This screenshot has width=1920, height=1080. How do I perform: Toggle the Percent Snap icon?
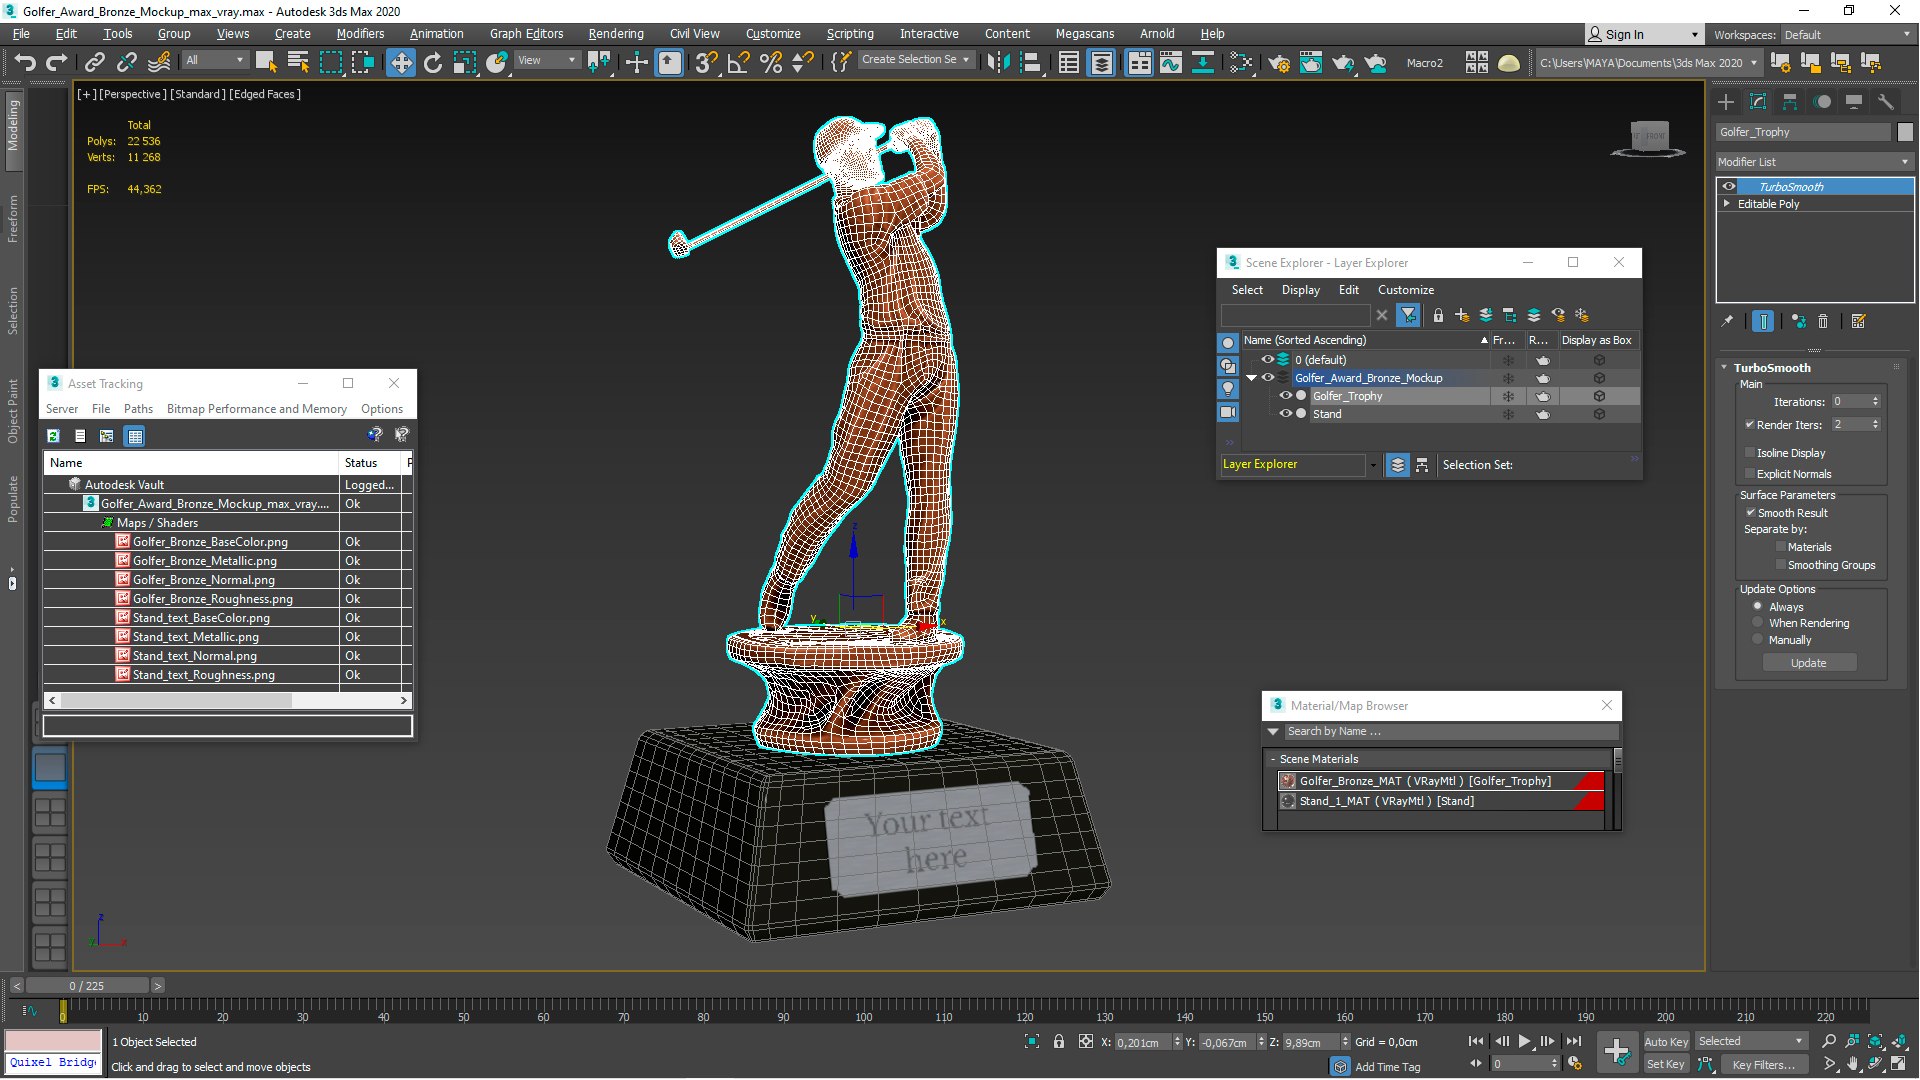point(771,63)
